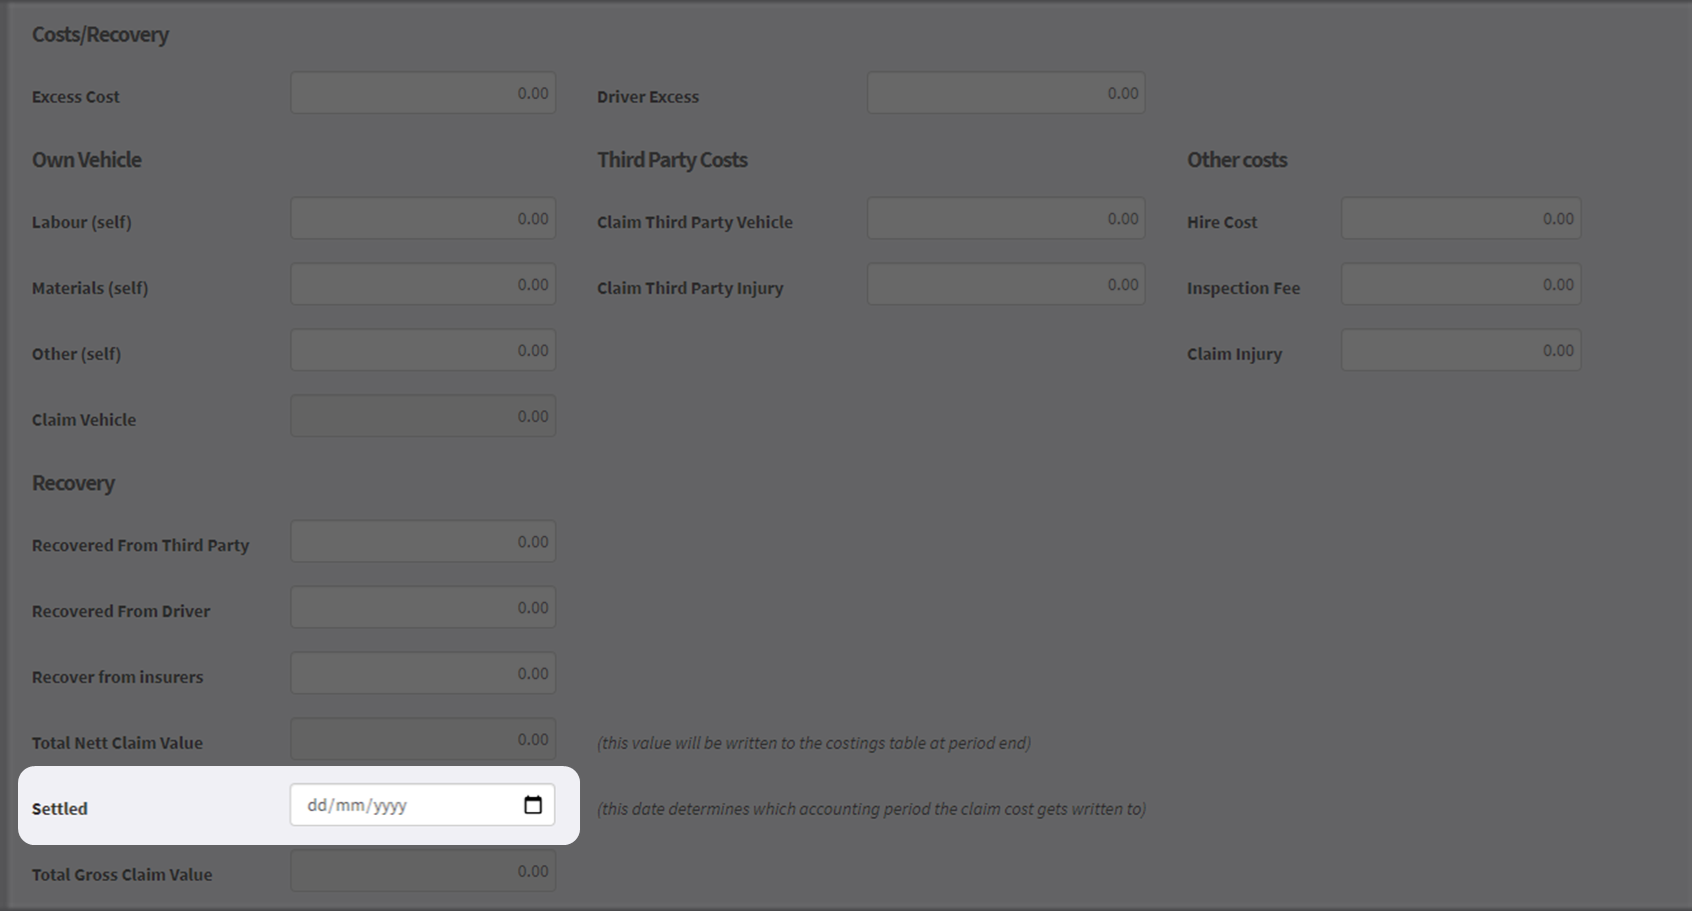Open the calendar picker in Settled field
Viewport: 1692px width, 911px height.
coord(533,805)
